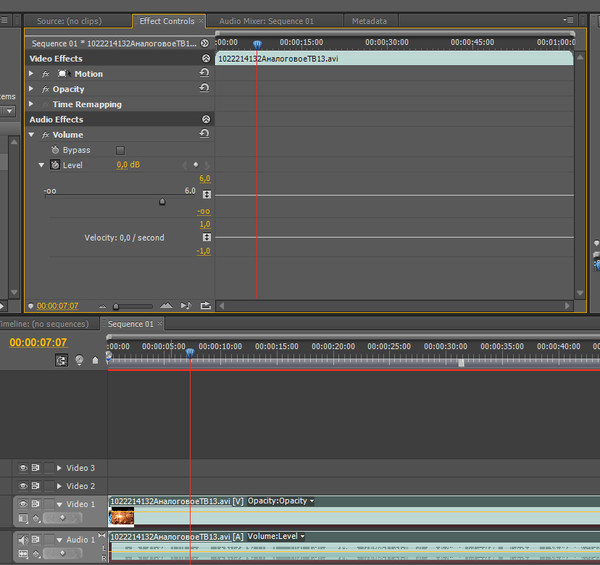The image size is (600, 565).
Task: Go to previous Level keyframe
Action: (x=185, y=165)
